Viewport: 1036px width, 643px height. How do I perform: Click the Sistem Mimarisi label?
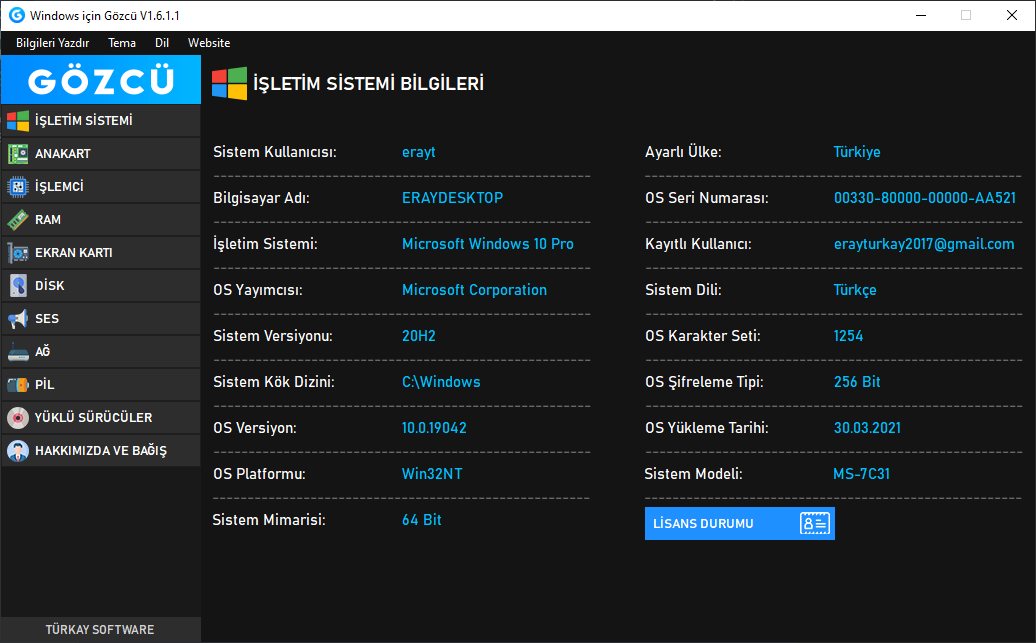(269, 520)
